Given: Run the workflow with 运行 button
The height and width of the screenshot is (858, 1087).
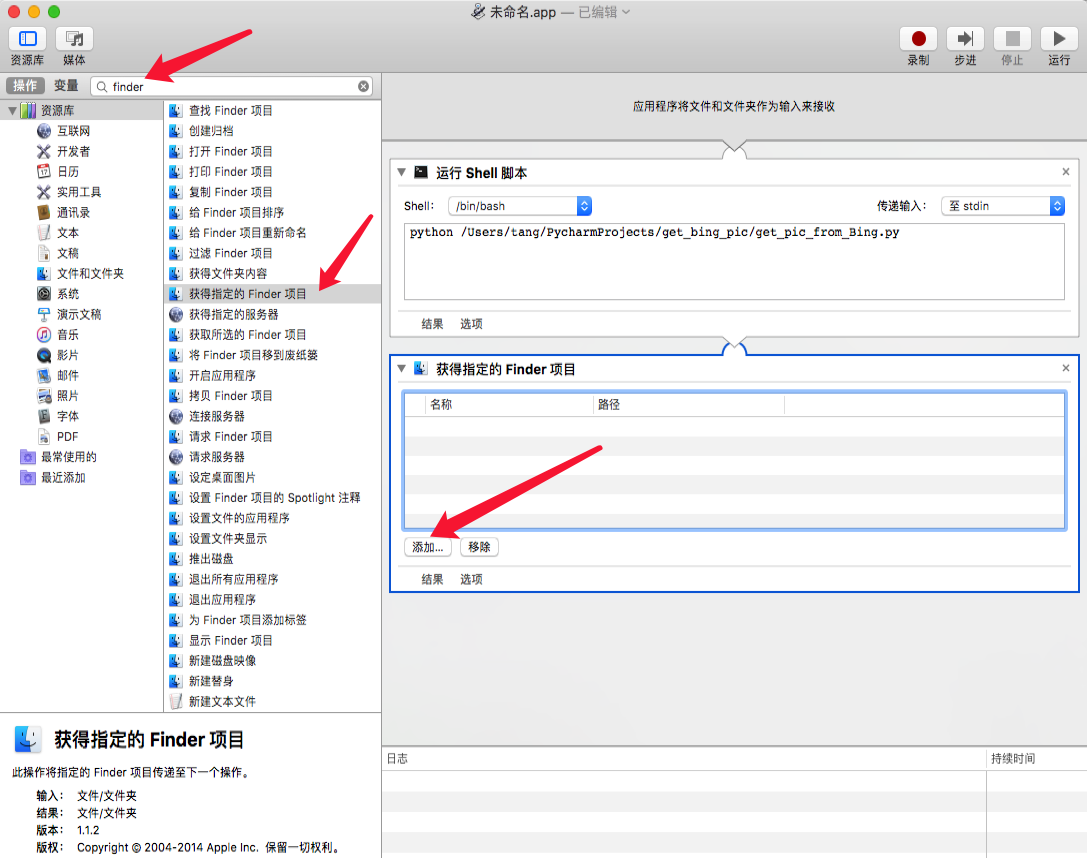Looking at the screenshot, I should coord(1059,39).
